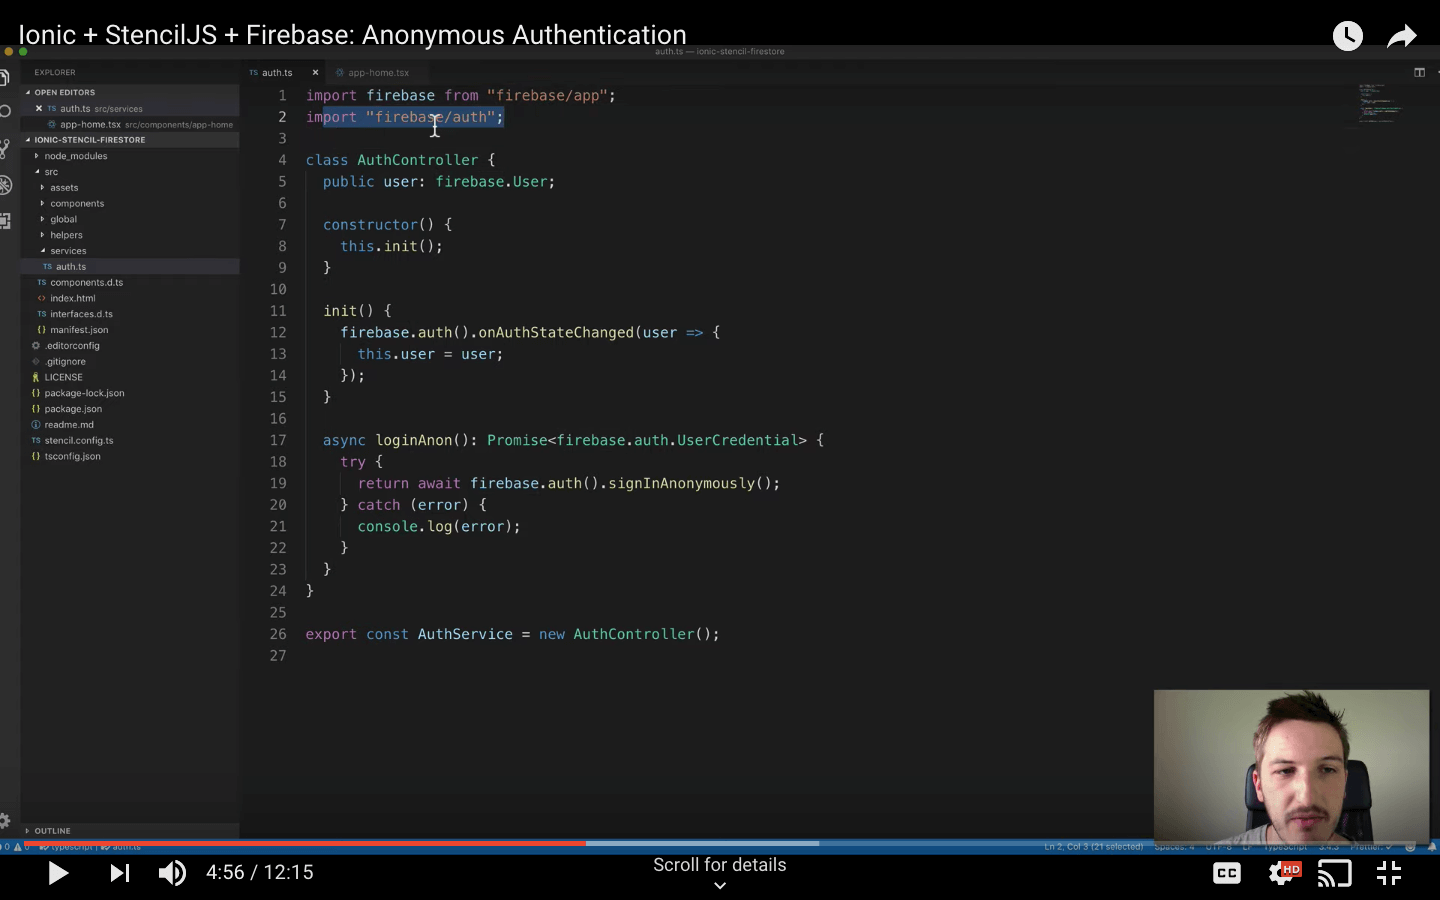This screenshot has width=1440, height=900.
Task: Toggle closed captions
Action: click(x=1227, y=873)
